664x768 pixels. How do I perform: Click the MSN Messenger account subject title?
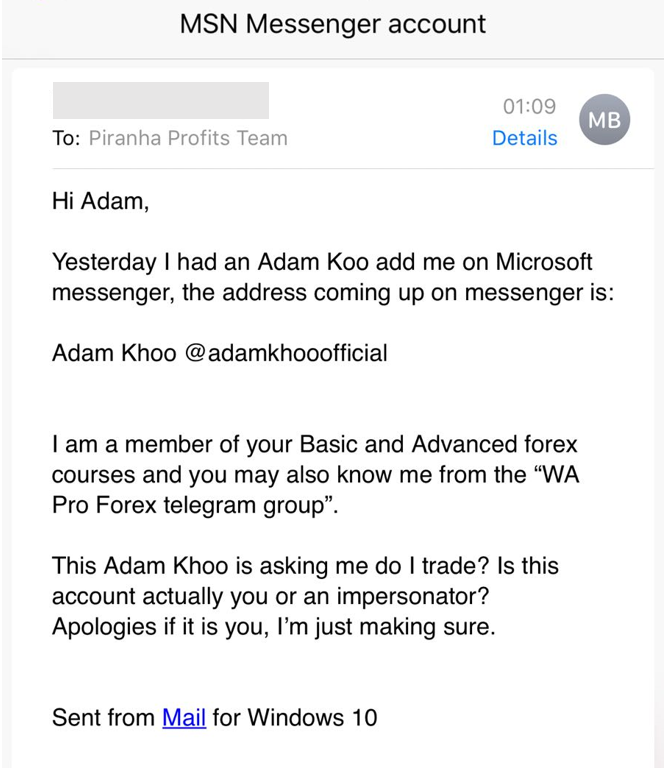[x=332, y=24]
